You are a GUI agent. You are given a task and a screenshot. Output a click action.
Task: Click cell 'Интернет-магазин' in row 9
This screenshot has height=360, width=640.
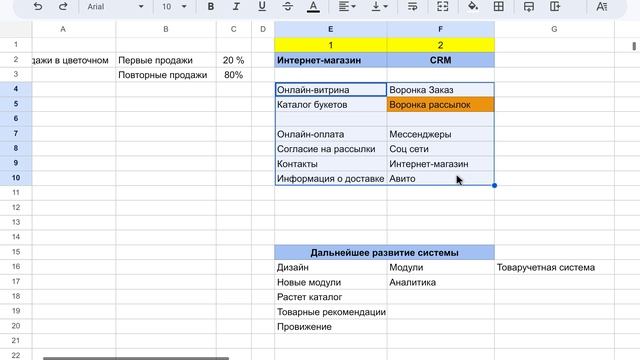point(440,164)
